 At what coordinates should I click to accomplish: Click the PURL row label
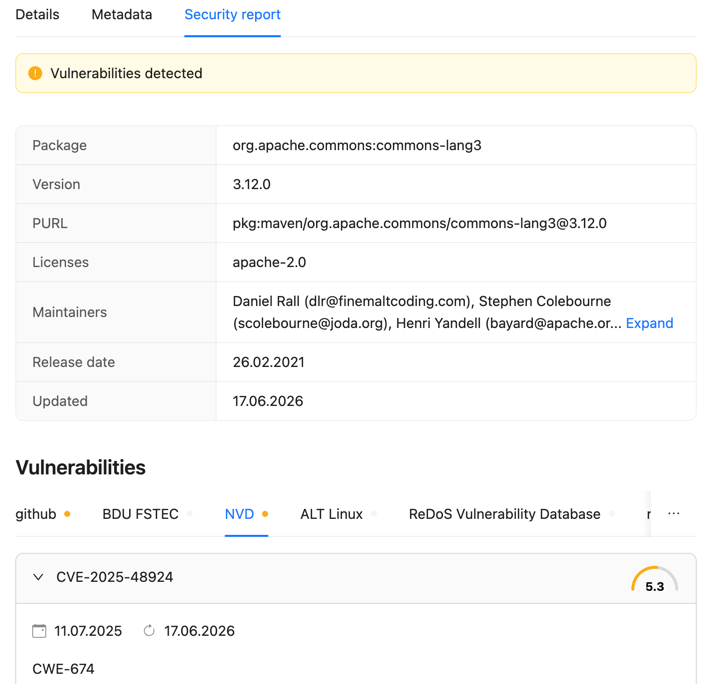50,223
